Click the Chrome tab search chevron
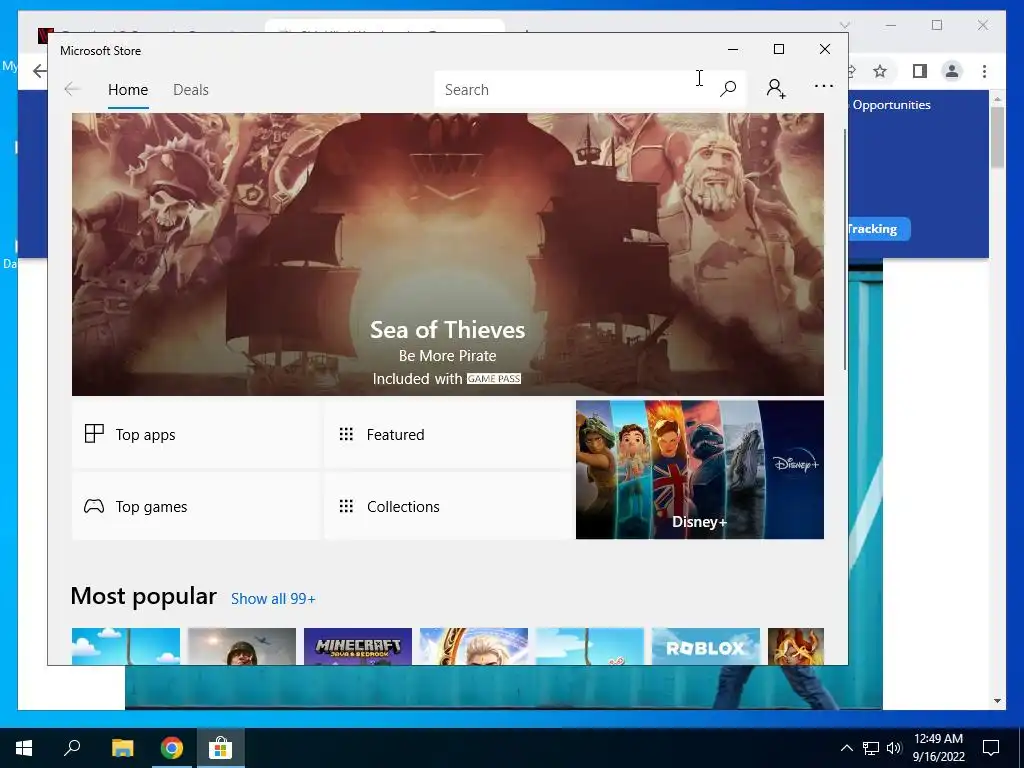This screenshot has height=768, width=1024. [x=844, y=25]
